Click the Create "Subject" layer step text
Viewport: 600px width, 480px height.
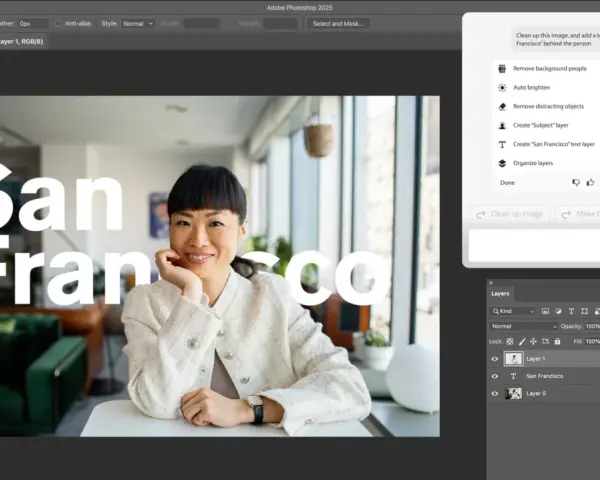(x=541, y=126)
